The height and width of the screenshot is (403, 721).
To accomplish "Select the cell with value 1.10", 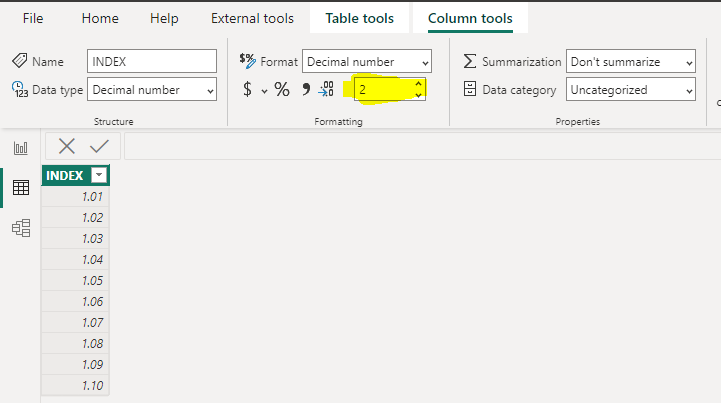I will [x=75, y=386].
